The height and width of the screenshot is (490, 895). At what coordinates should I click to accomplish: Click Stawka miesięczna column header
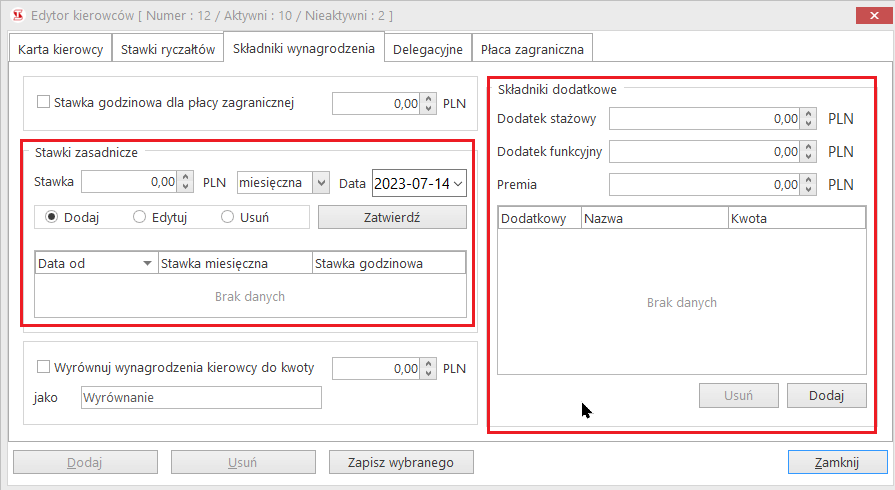[235, 263]
